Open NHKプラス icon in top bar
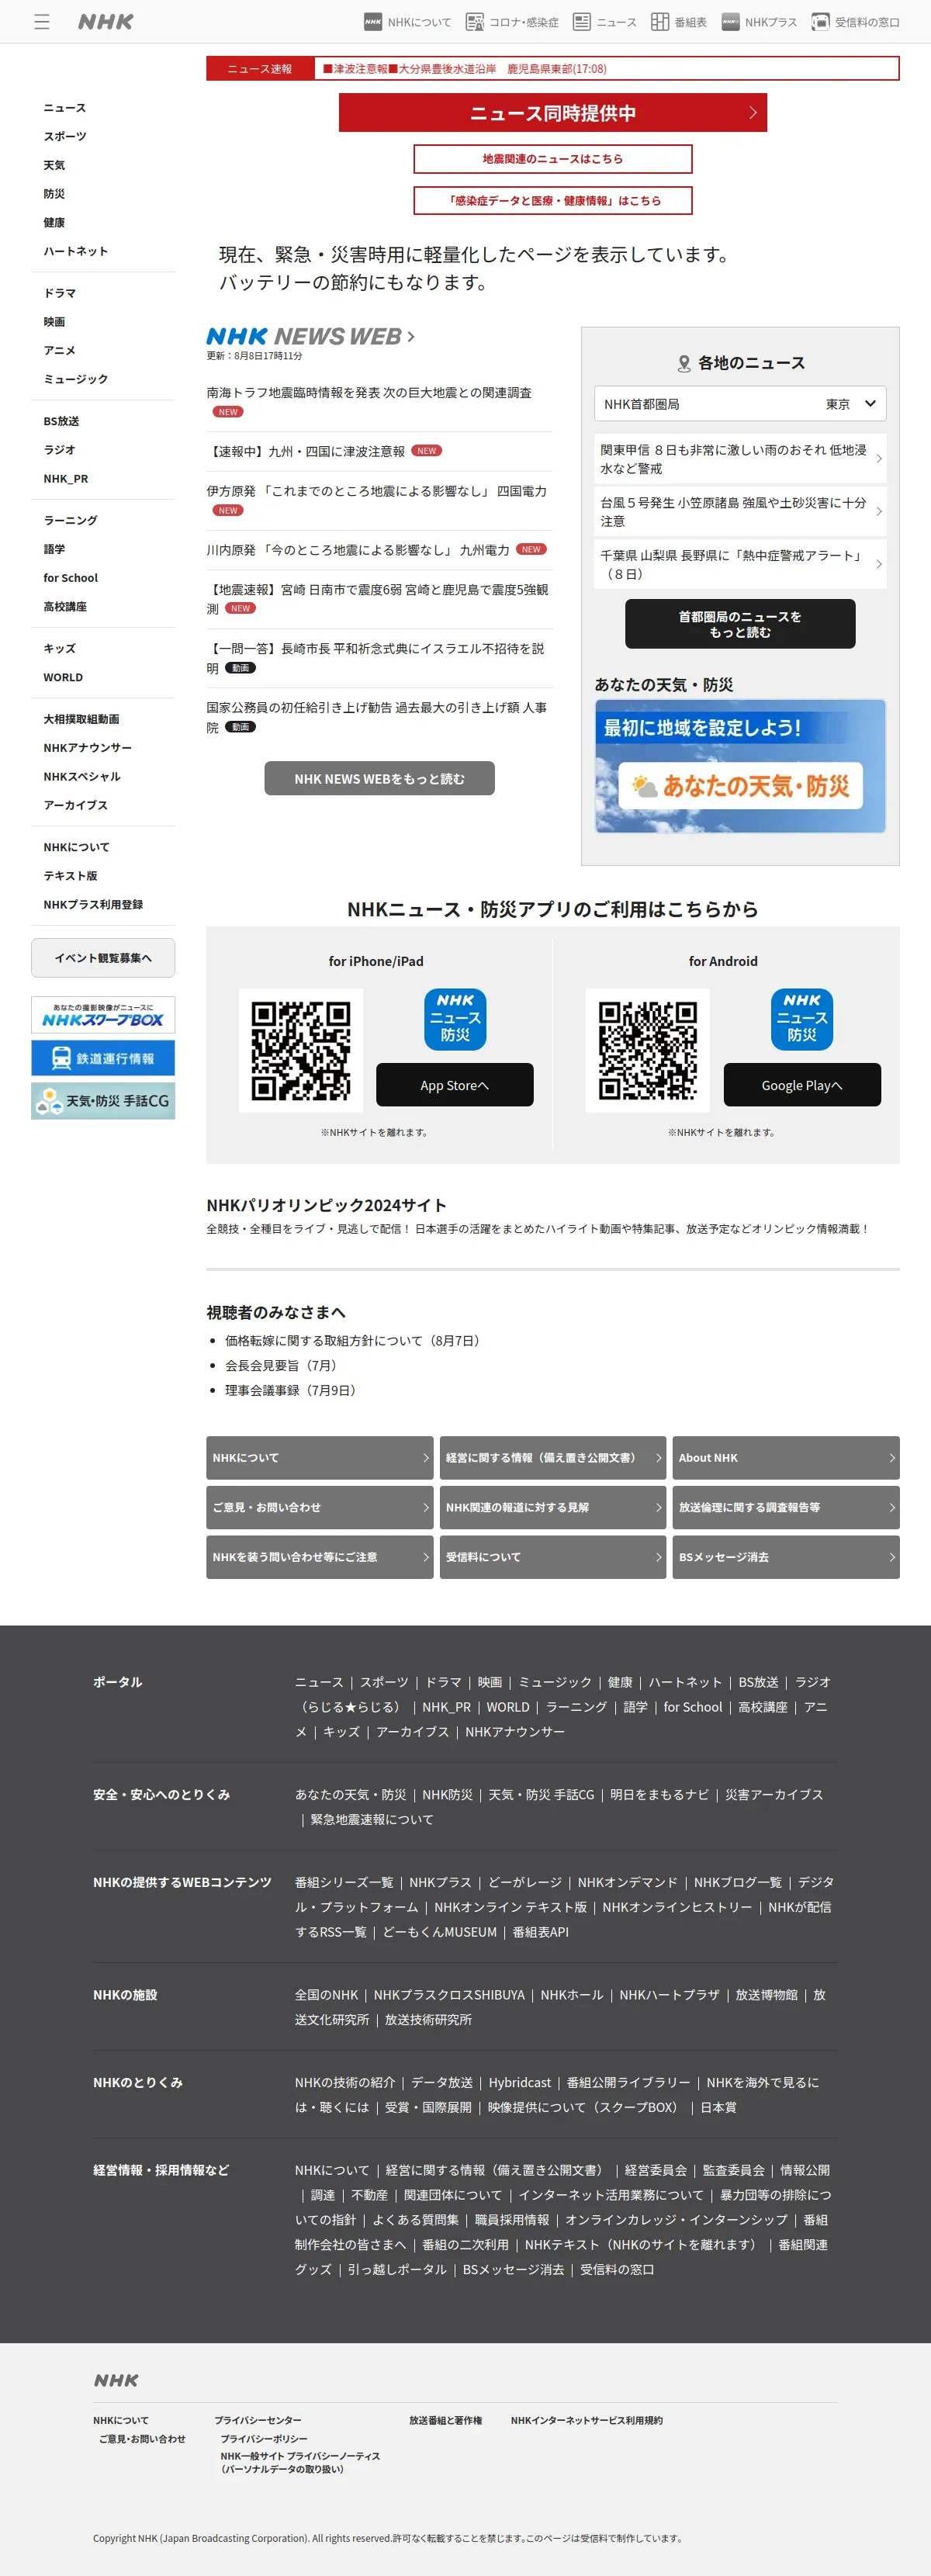Screen dimensions: 931x2576 point(759,21)
